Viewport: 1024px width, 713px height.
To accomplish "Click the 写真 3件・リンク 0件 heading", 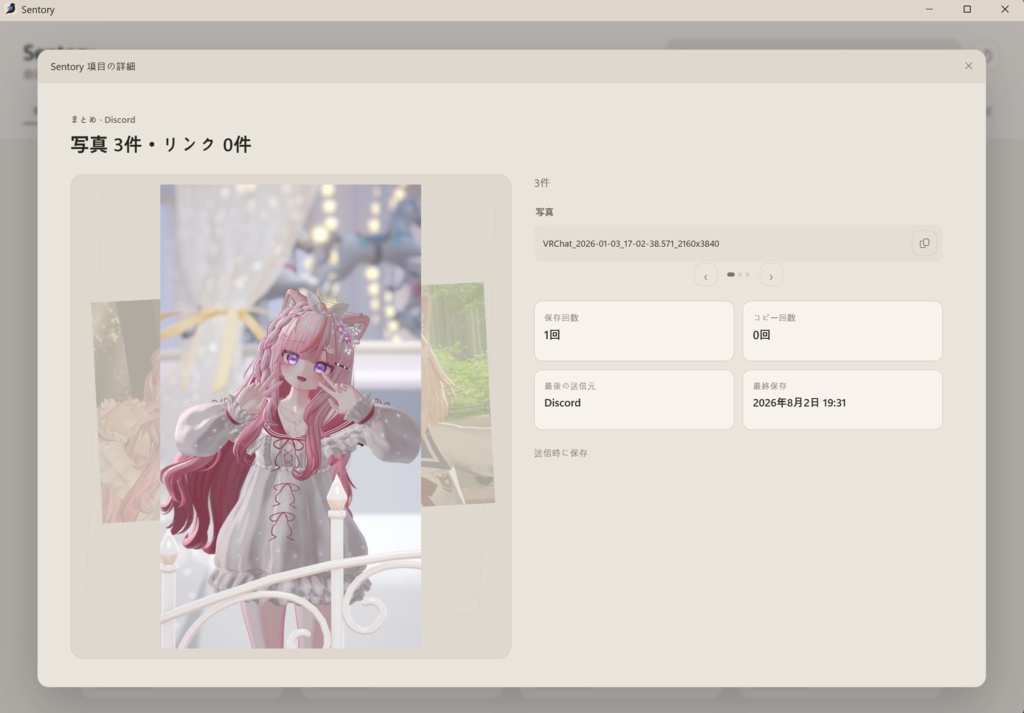I will click(x=161, y=144).
